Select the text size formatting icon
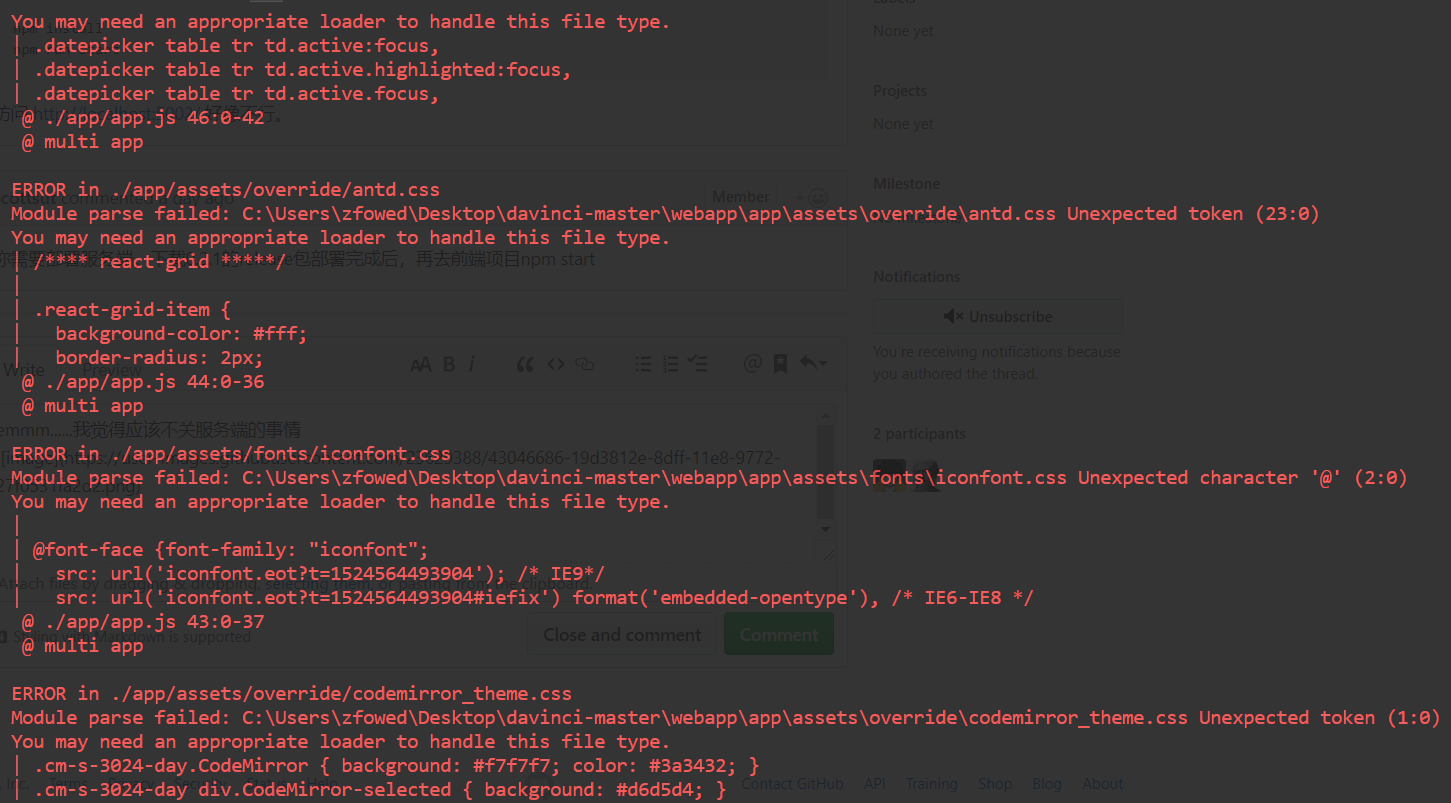The width and height of the screenshot is (1451, 803). pos(421,363)
